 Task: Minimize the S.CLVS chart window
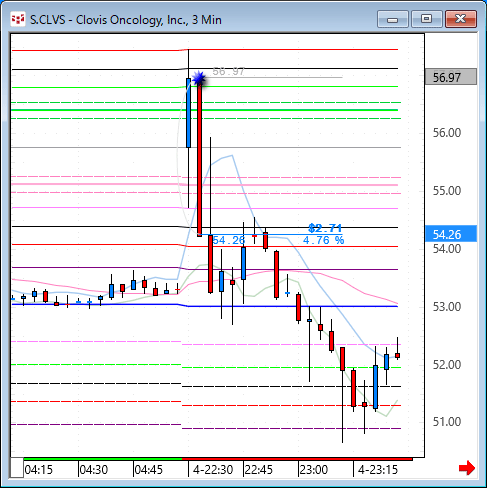[393, 19]
